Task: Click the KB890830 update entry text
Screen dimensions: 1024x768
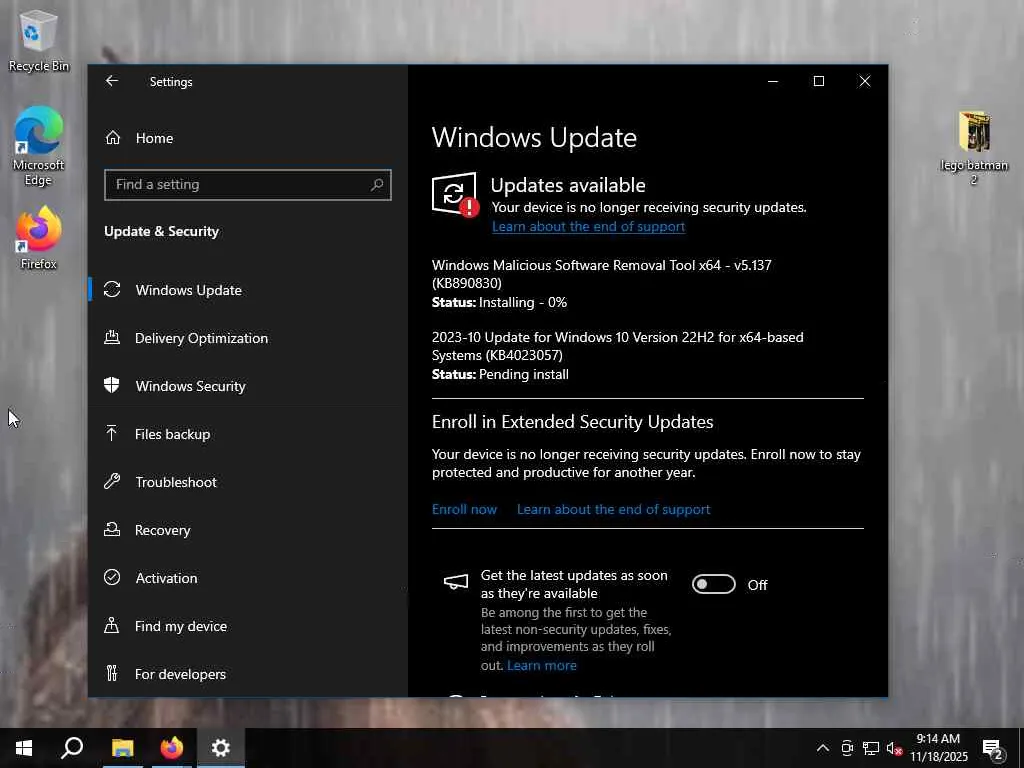Action: [601, 274]
